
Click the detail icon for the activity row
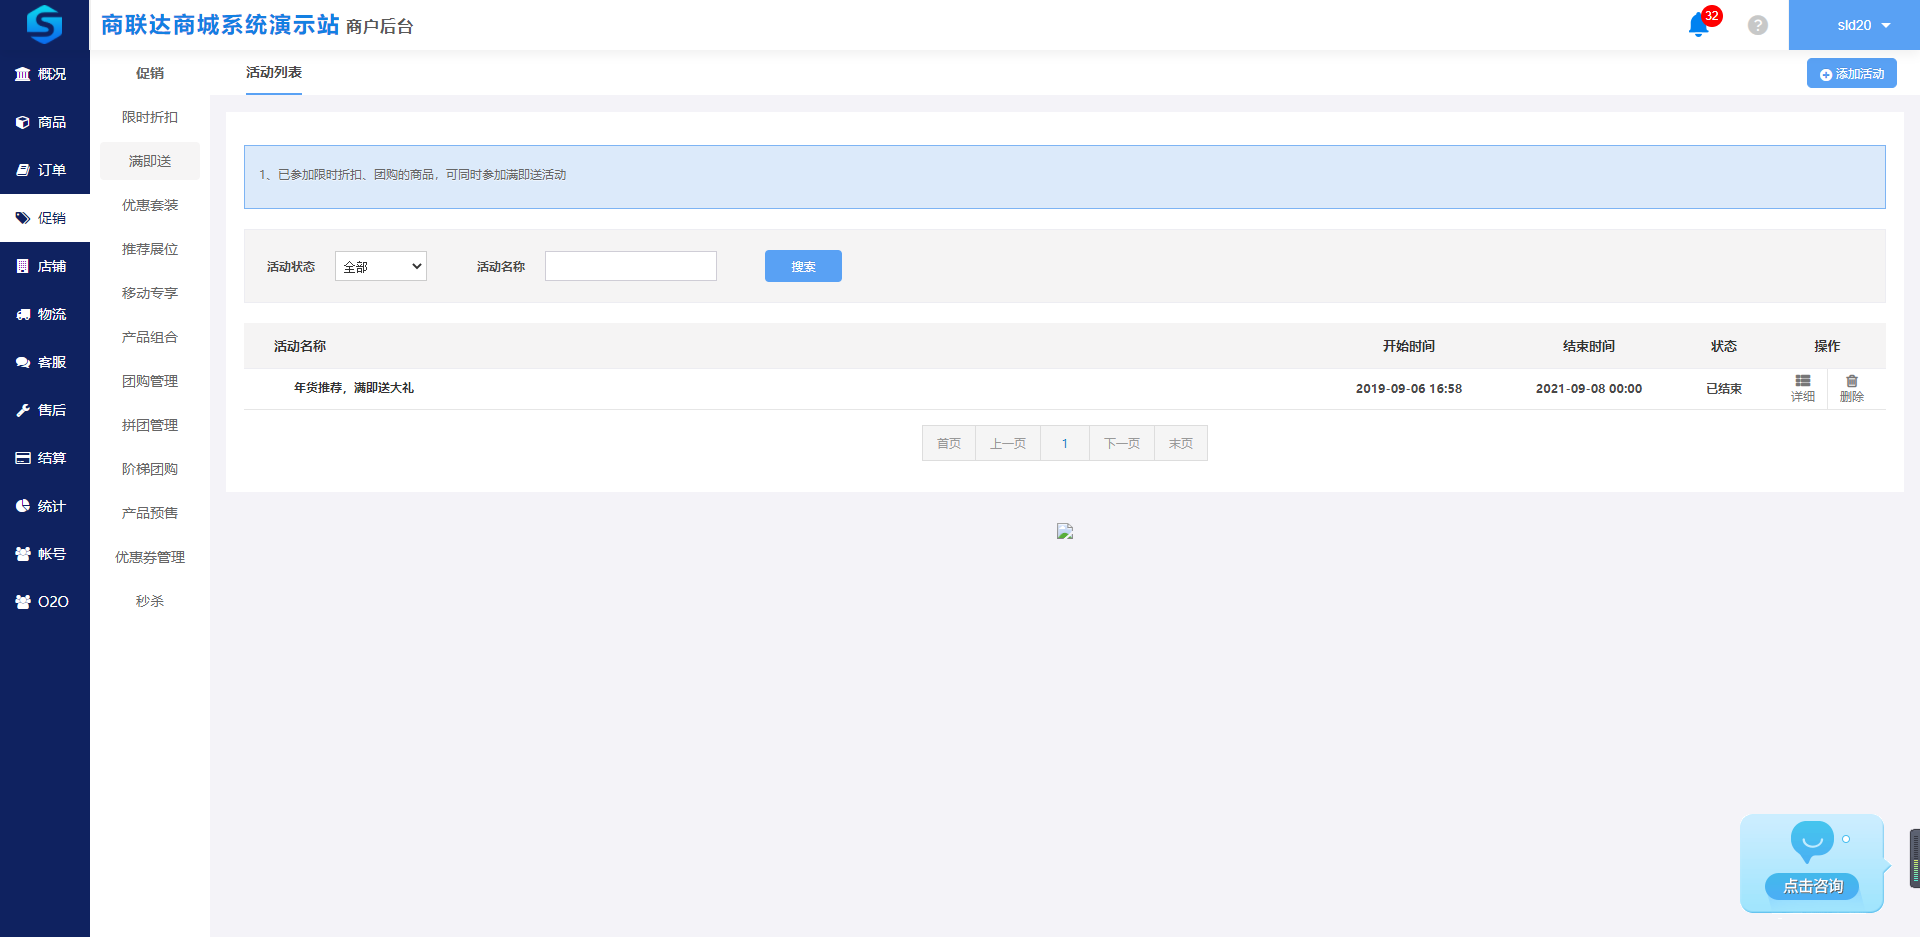1802,388
